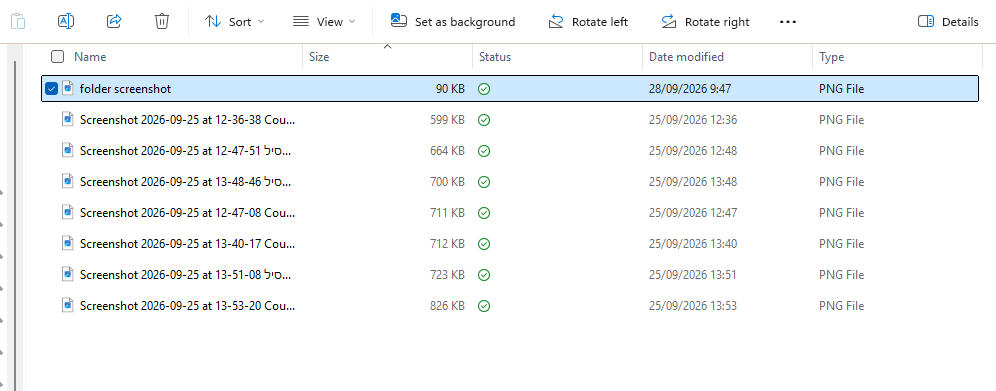Sort by the Name column header

90,56
